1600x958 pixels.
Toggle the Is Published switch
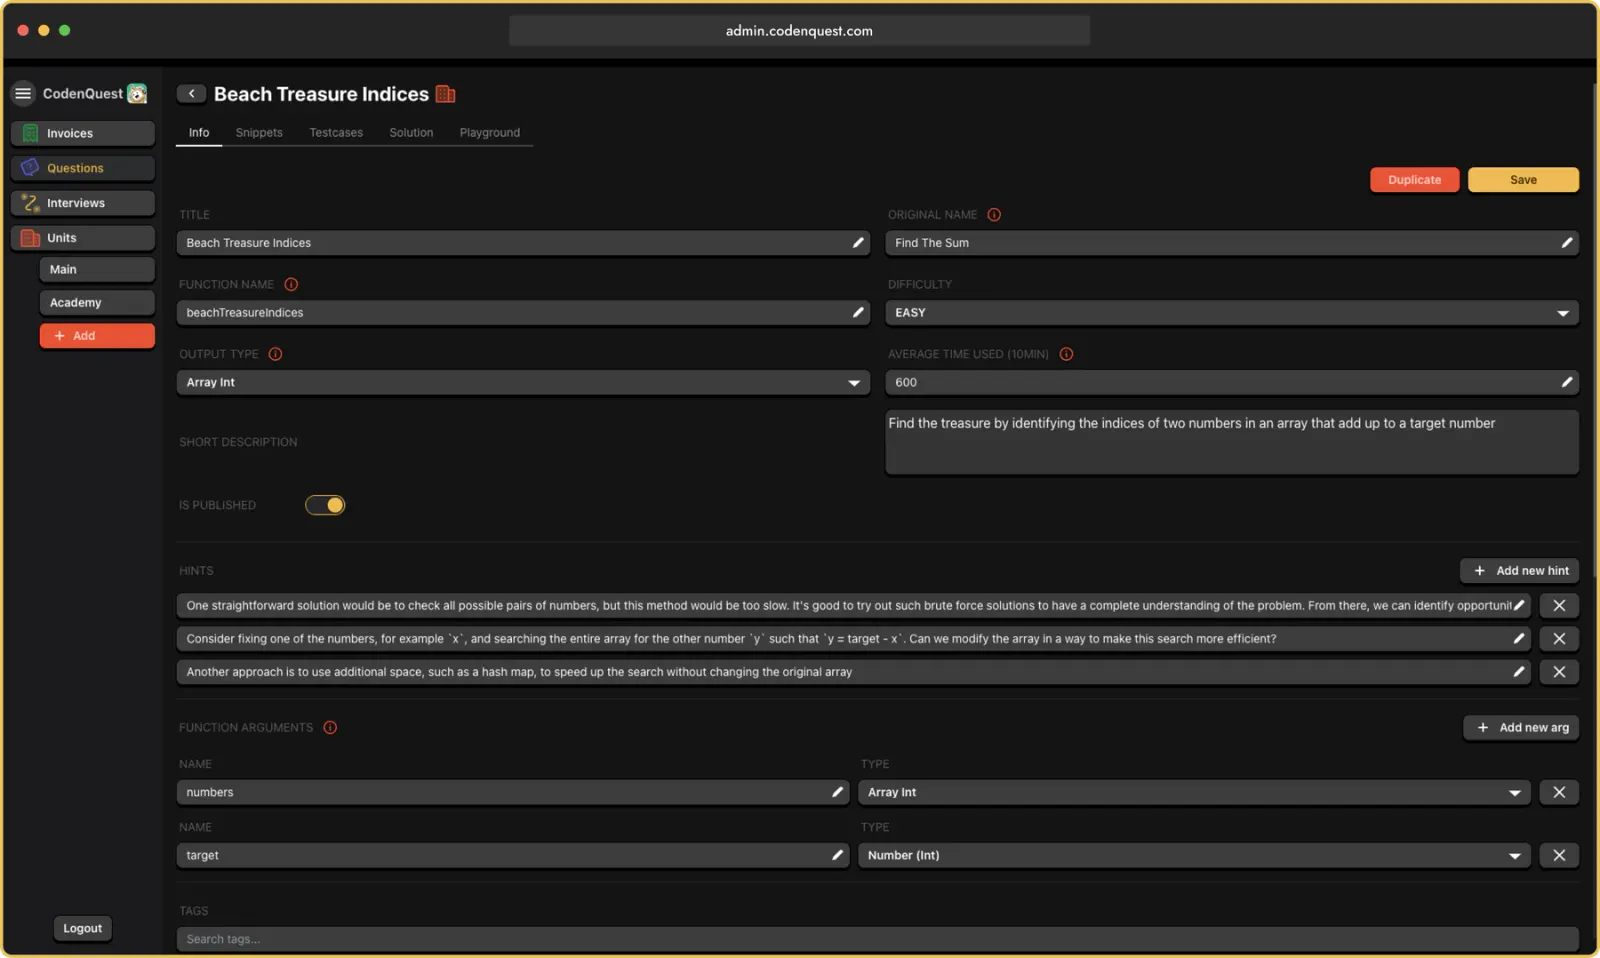(x=325, y=505)
